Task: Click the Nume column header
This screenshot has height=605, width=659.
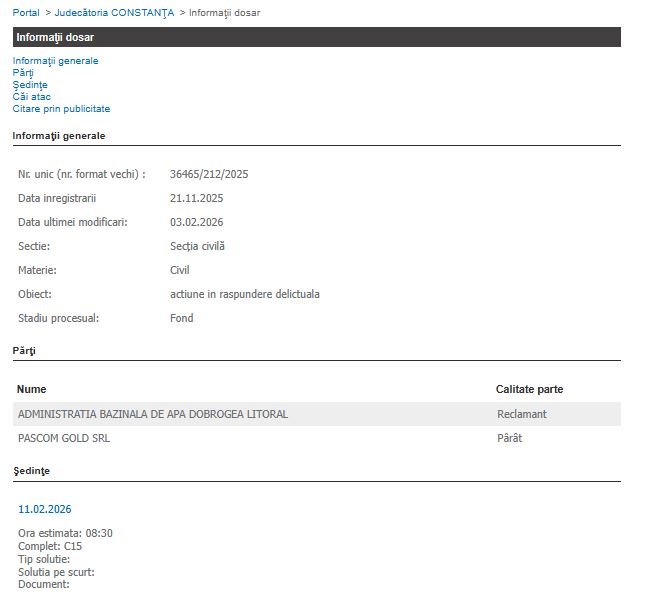Action: coord(32,389)
